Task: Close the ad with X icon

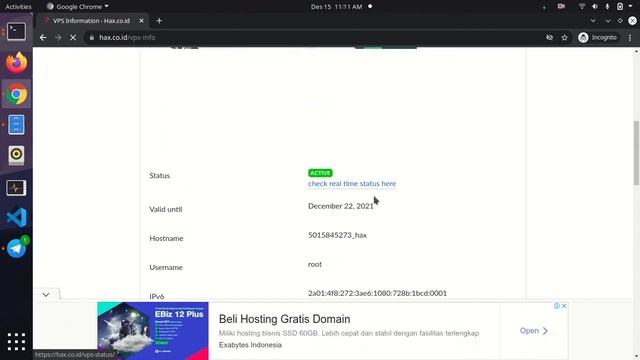Action: coord(564,306)
